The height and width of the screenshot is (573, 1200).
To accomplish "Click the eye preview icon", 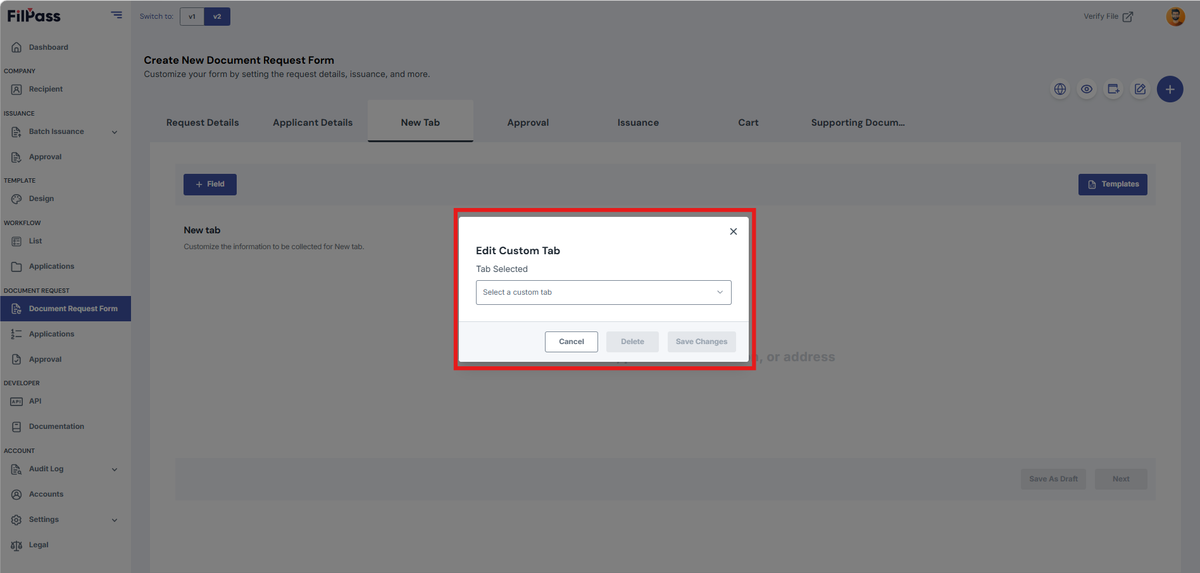I will tap(1087, 89).
